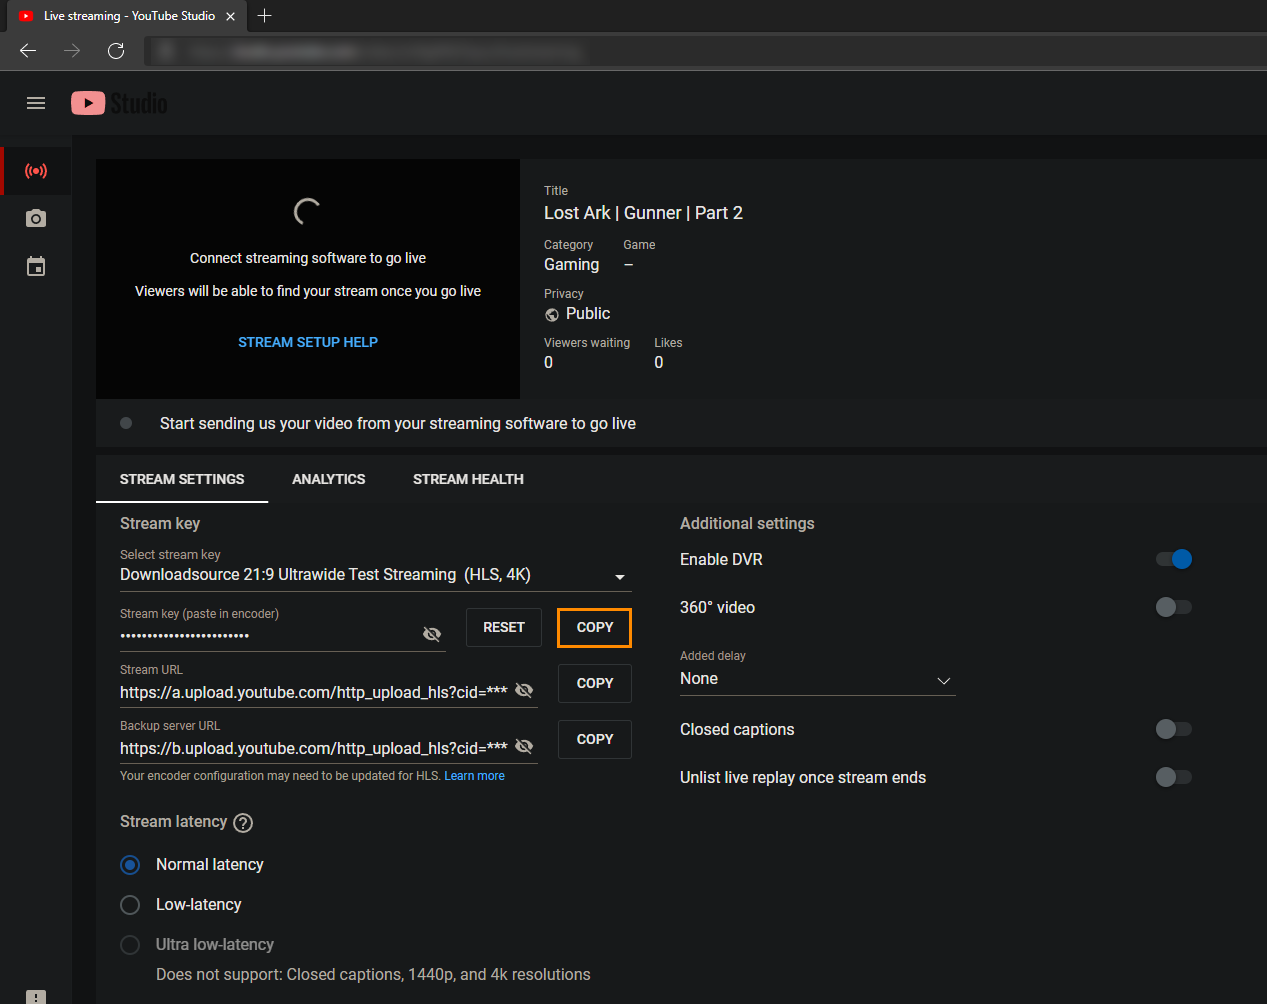The image size is (1267, 1004).
Task: Open the Webcam camera sidebar icon
Action: pyautogui.click(x=36, y=218)
